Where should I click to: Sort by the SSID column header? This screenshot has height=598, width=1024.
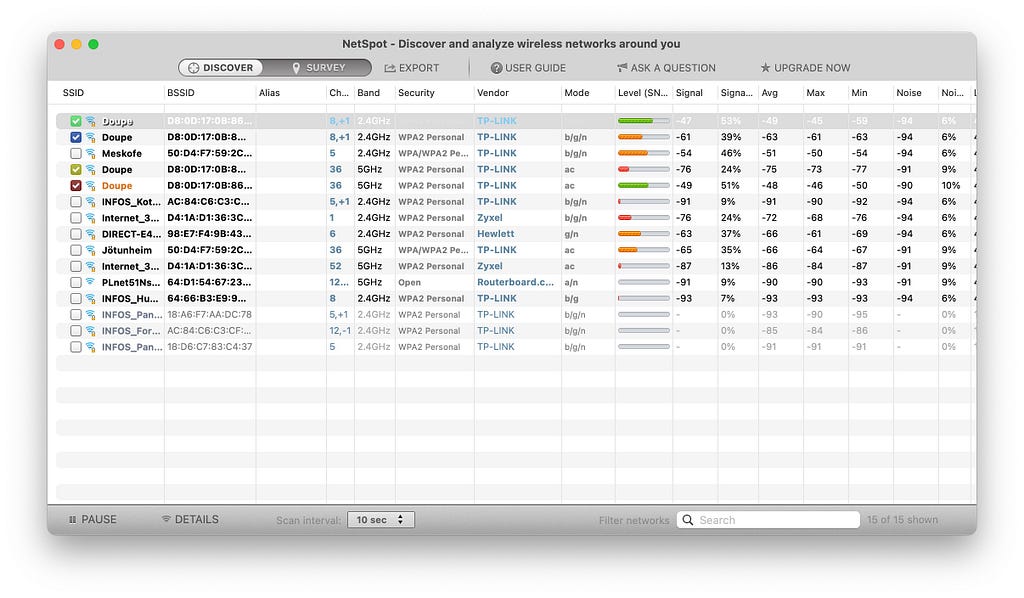pyautogui.click(x=73, y=93)
